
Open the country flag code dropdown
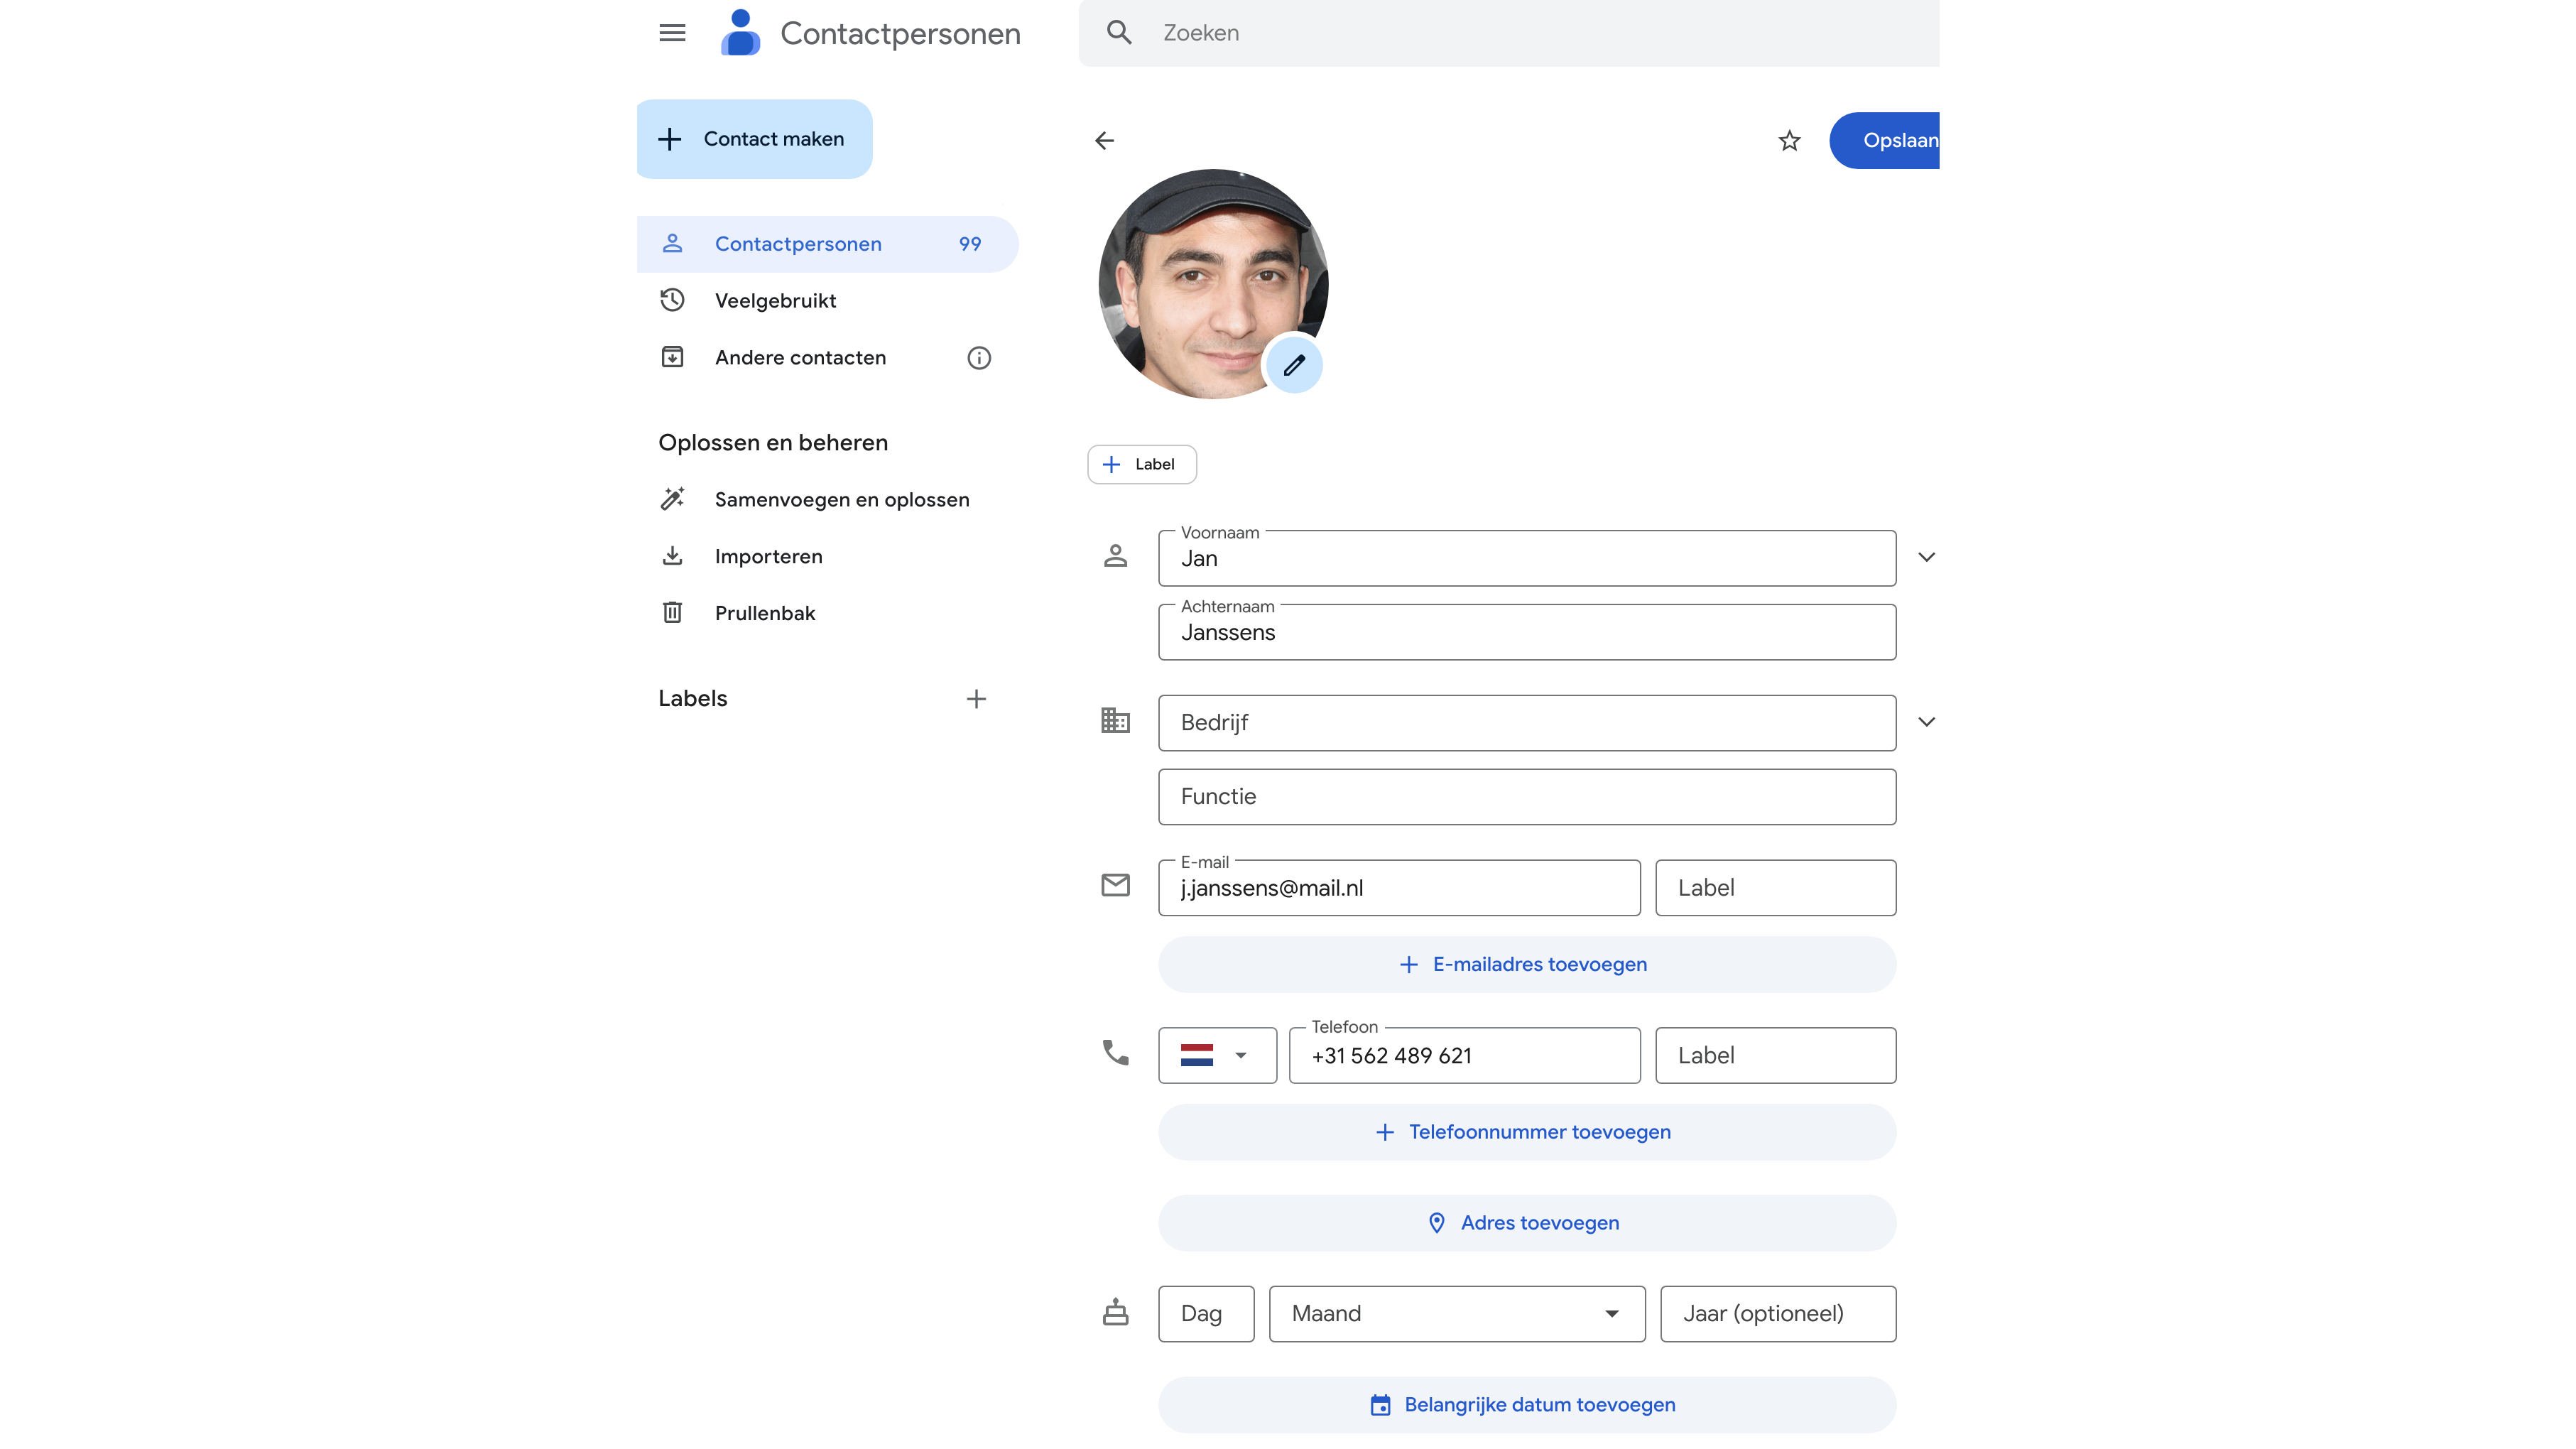[1217, 1055]
